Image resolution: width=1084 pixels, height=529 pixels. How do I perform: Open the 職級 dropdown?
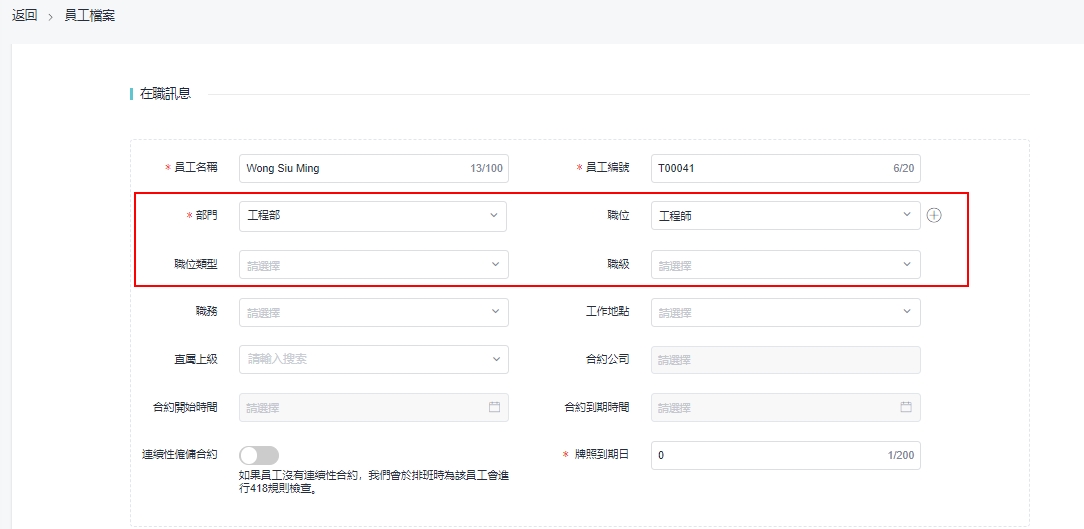point(785,265)
